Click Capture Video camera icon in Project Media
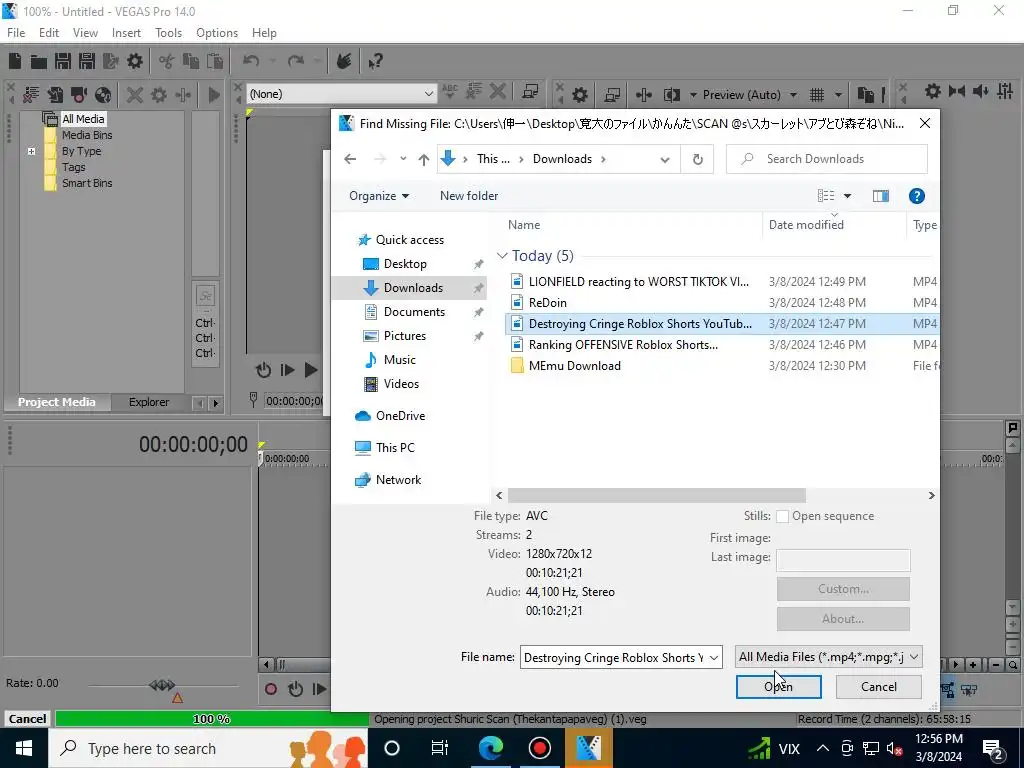Screen dimensions: 1024x768 79,95
